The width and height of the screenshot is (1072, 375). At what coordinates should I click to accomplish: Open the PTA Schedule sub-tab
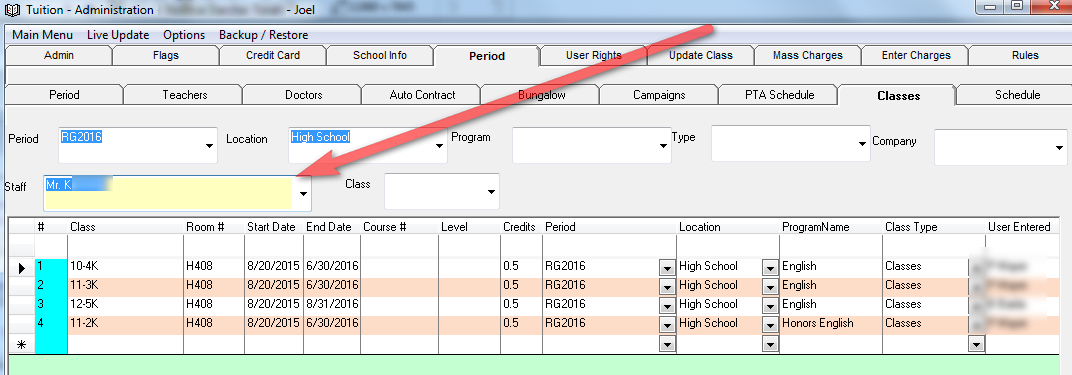[x=779, y=95]
